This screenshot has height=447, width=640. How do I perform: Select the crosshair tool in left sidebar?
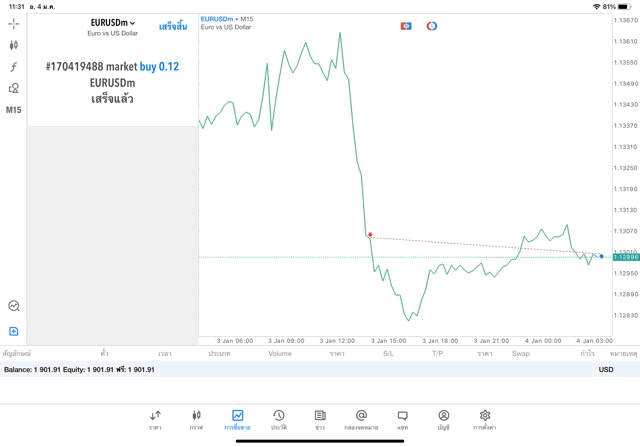click(14, 23)
